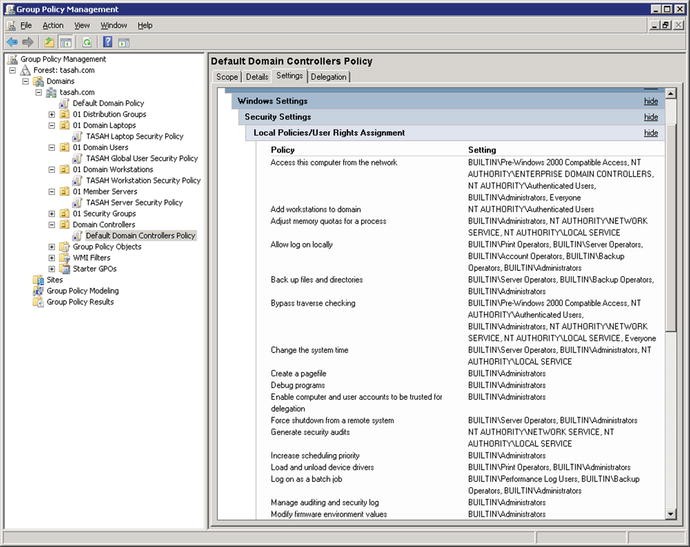Click the Forward arrow toolbar icon
Viewport: 690px width, 547px height.
(28, 42)
